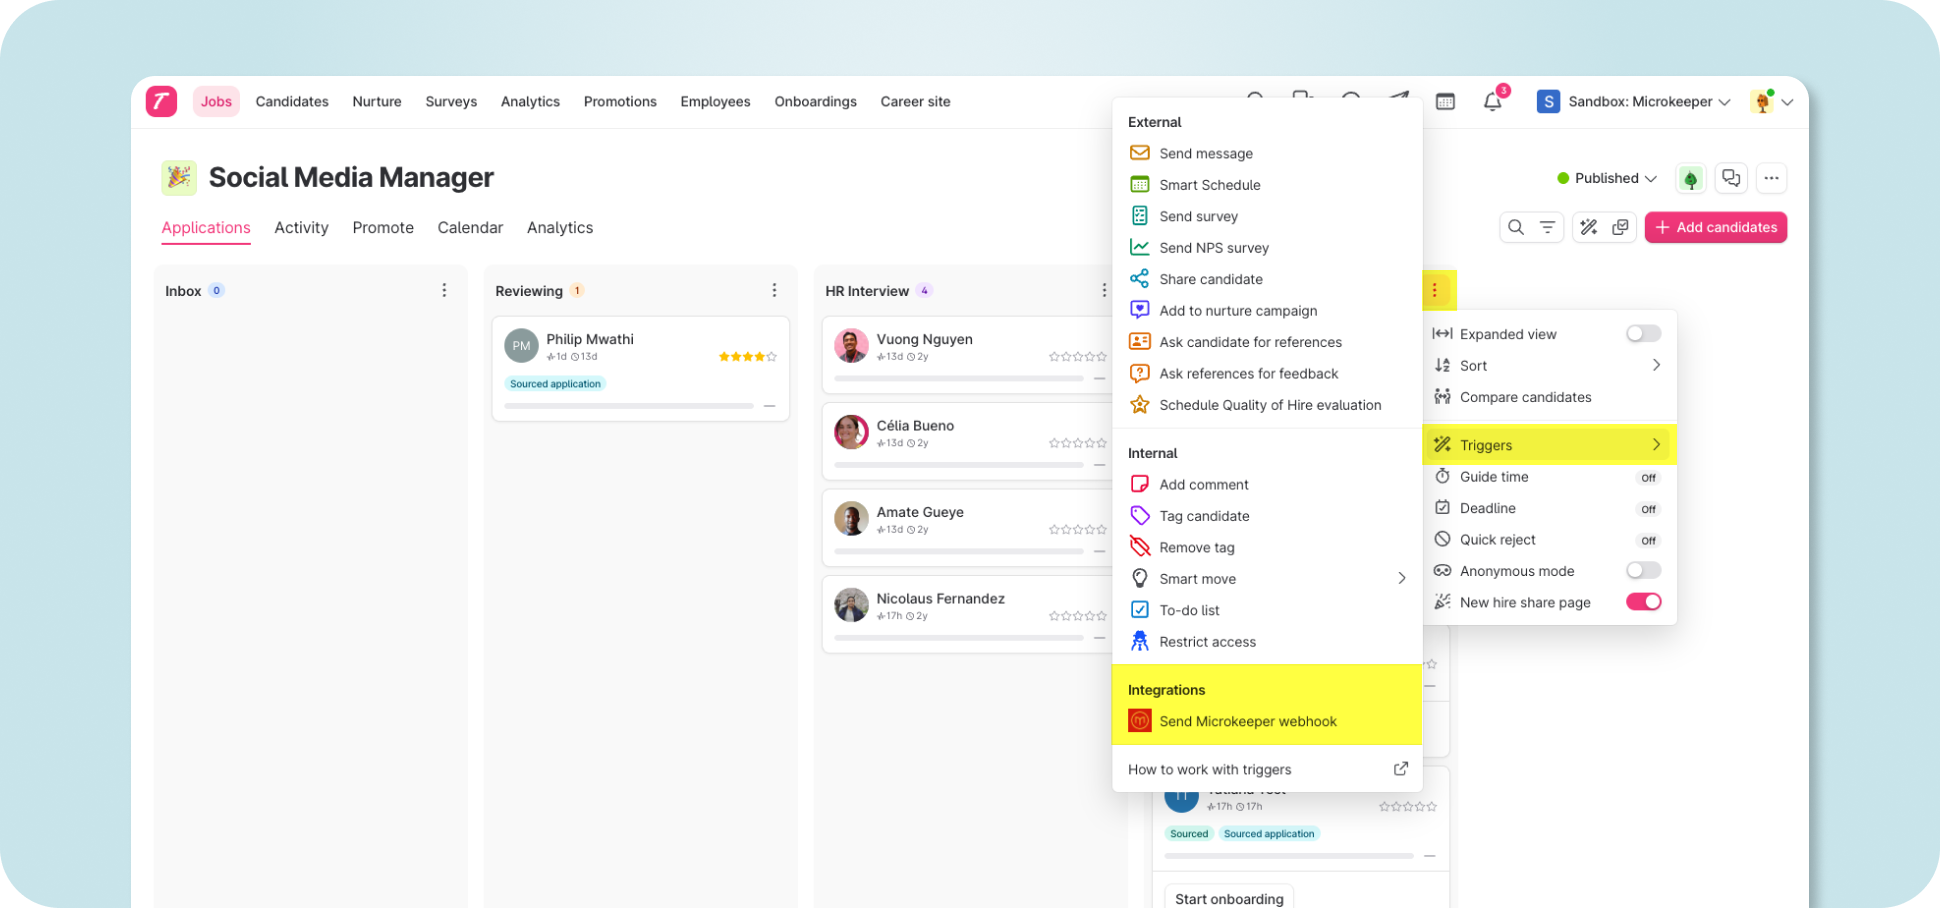Screen dimensions: 1940x908
Task: Click the Teamtailor logo icon
Action: 161,101
